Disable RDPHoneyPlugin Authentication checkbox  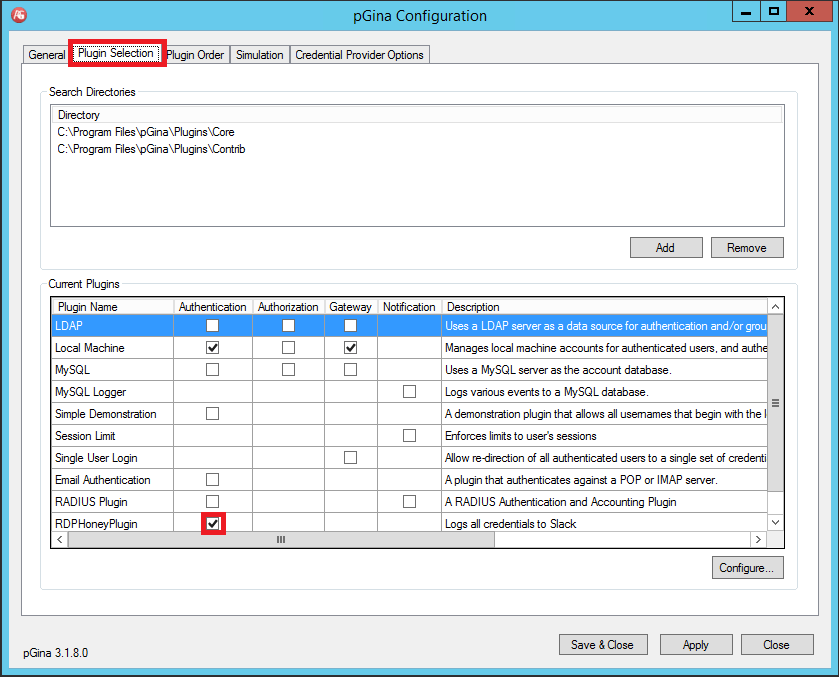point(212,524)
